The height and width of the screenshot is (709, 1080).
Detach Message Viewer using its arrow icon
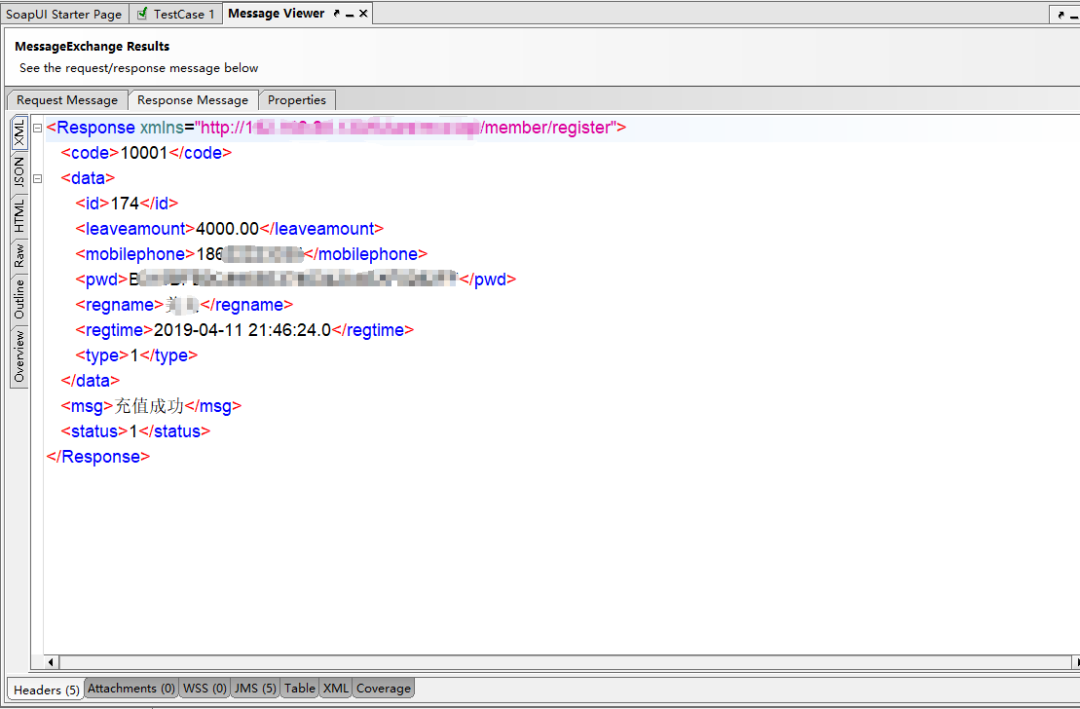coord(337,13)
